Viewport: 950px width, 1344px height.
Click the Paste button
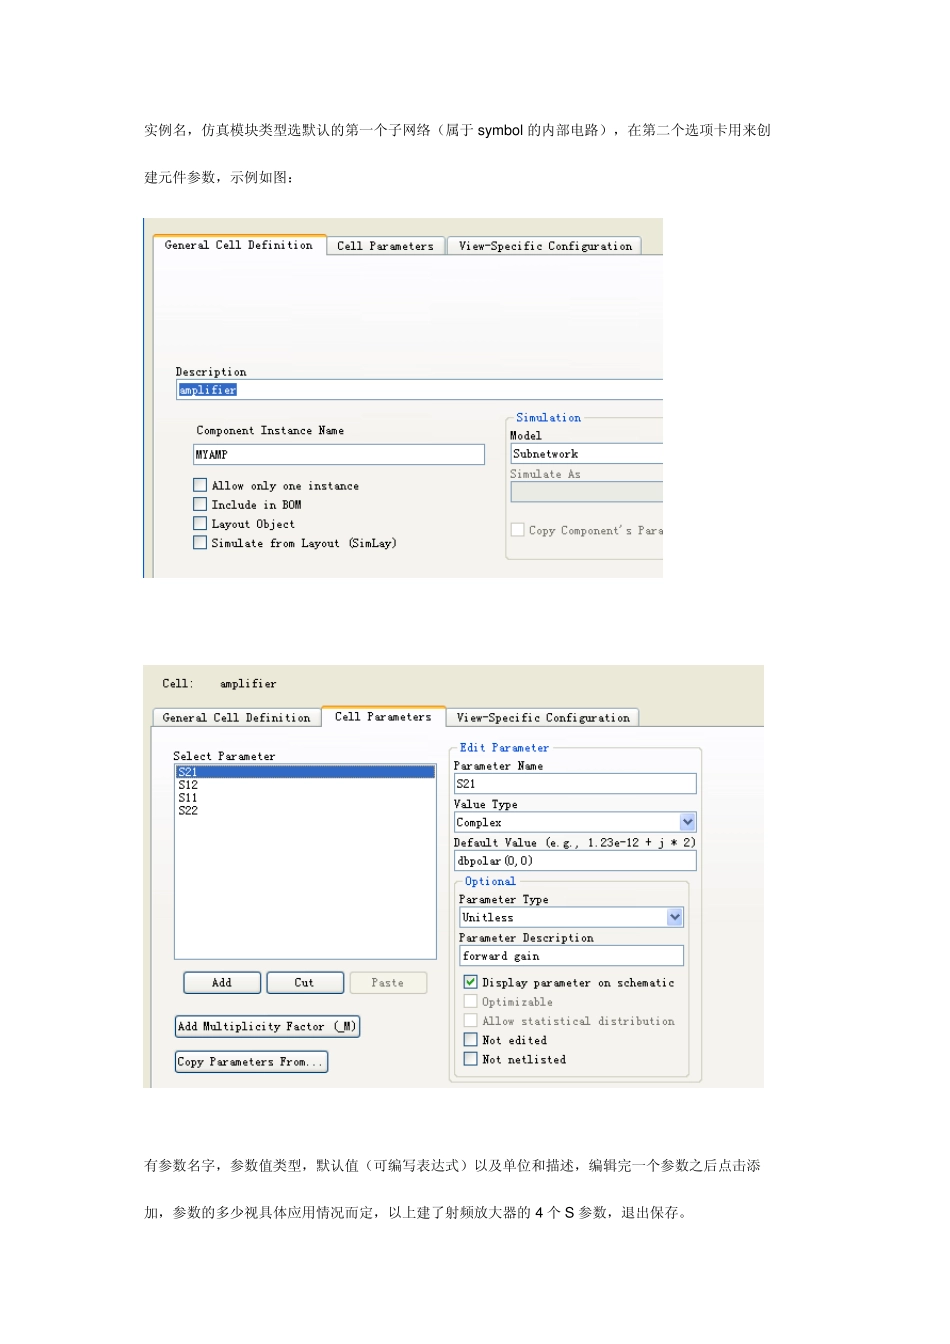pyautogui.click(x=388, y=983)
